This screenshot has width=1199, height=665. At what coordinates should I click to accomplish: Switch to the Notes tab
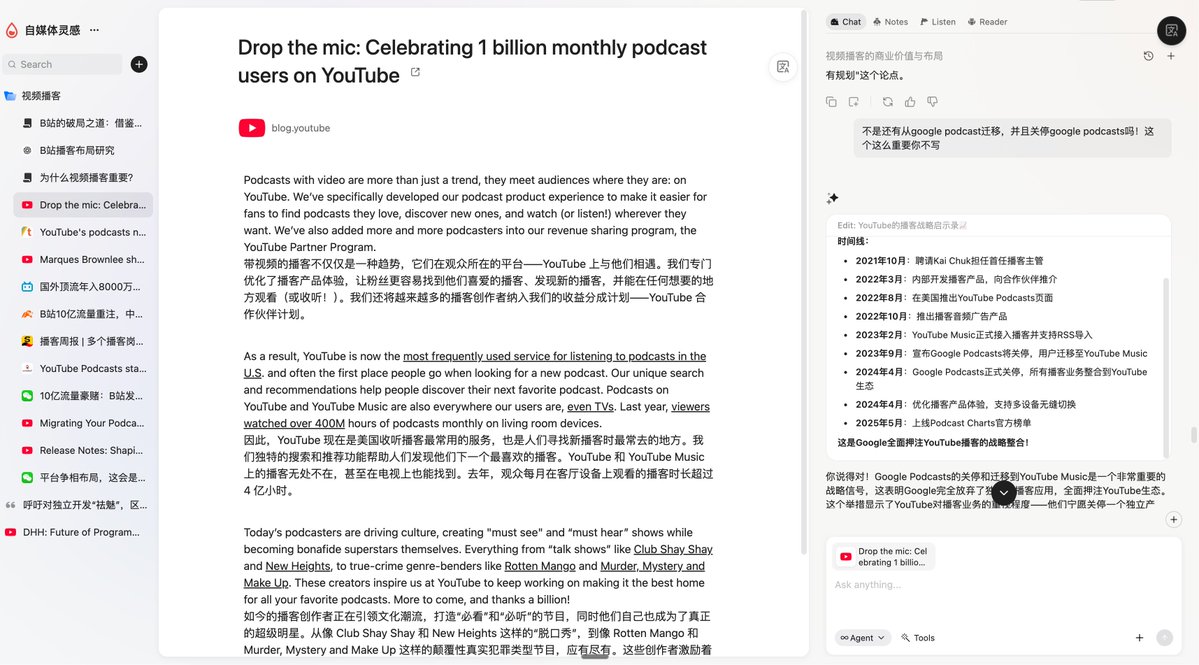[890, 21]
